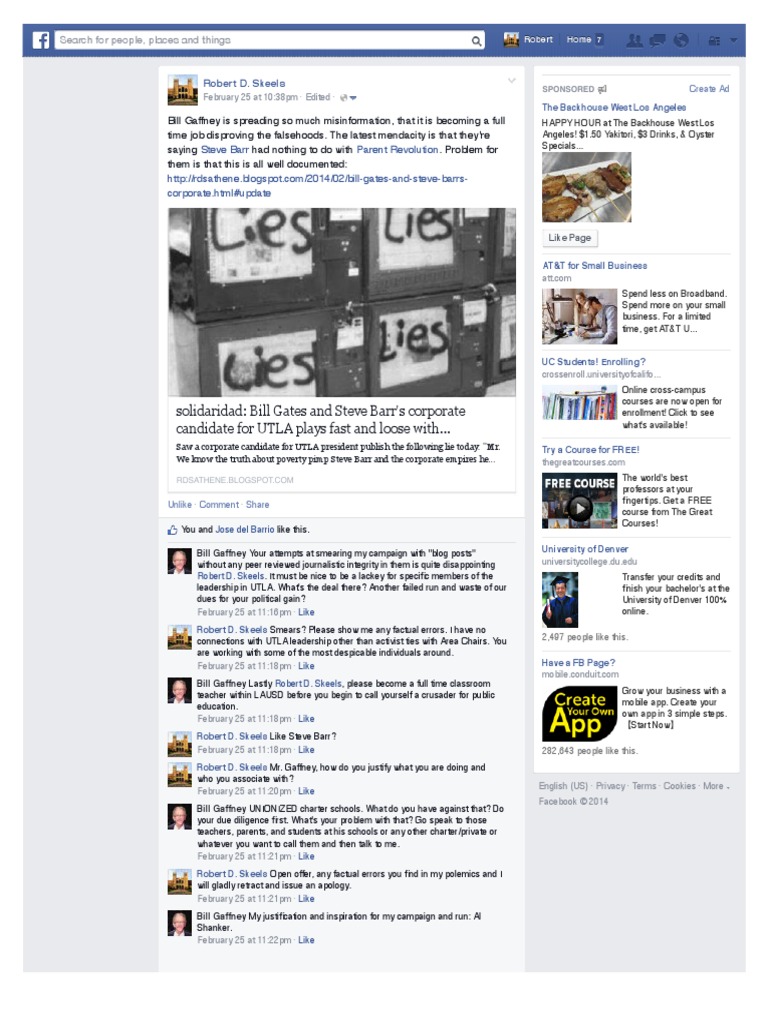
Task: Open University of Denver ad link
Action: 584,549
